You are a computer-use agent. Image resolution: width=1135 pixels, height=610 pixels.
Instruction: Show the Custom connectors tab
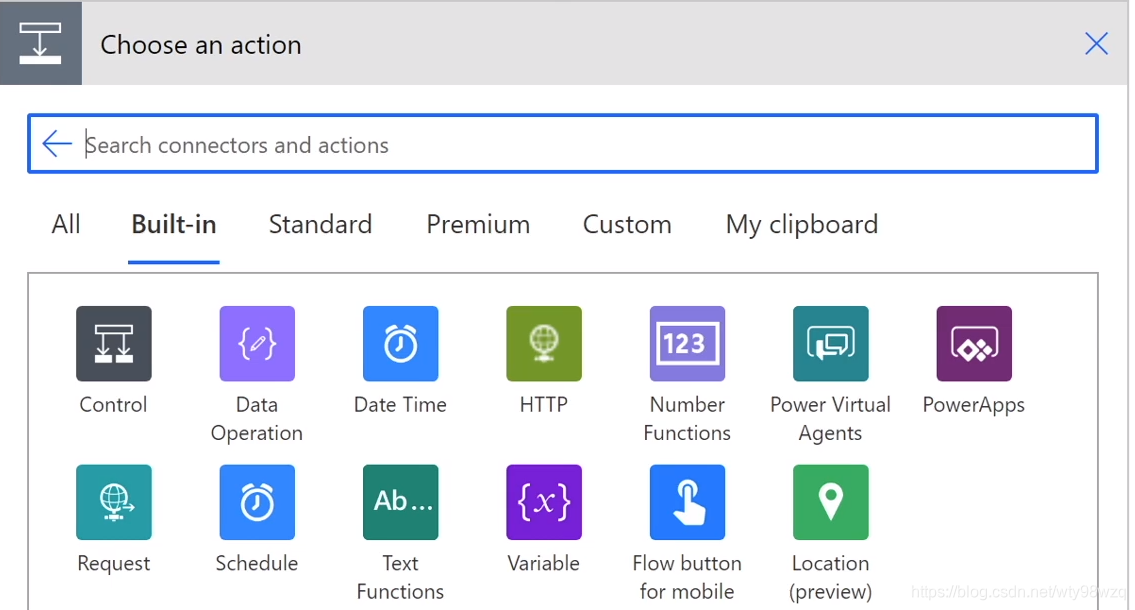(627, 225)
